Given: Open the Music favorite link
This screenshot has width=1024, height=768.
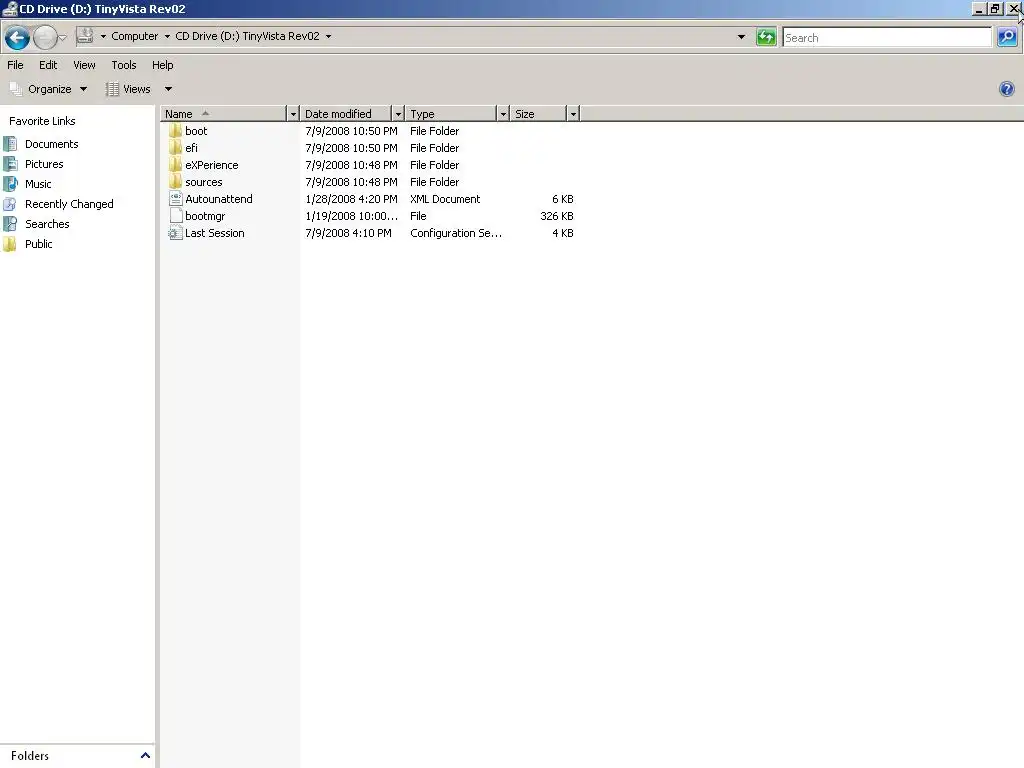Looking at the screenshot, I should pos(38,184).
